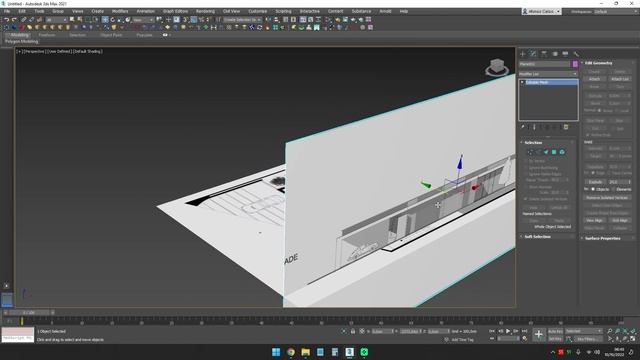
Task: Select Vertex sub-object level icon
Action: (x=530, y=152)
